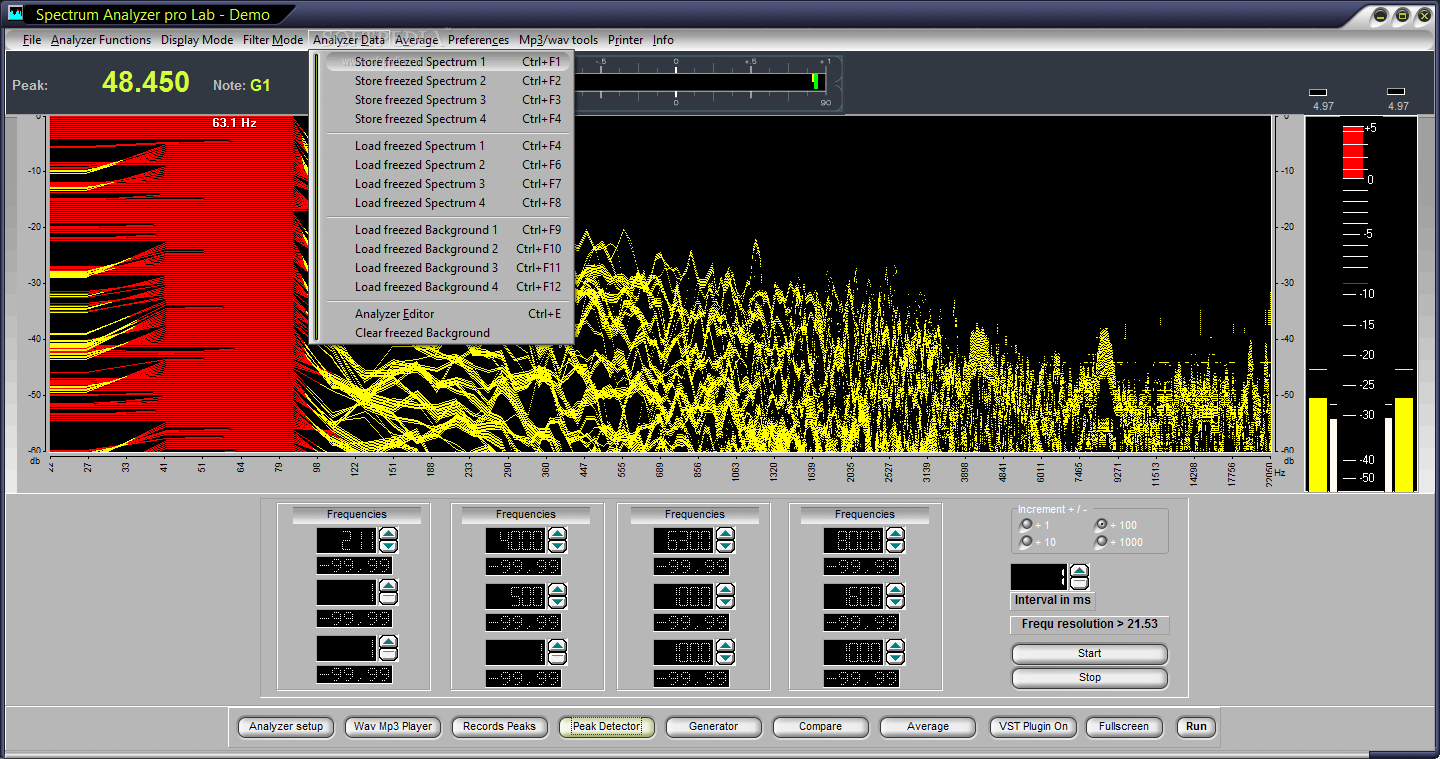Increase the 8000 frequency with up arrow
The width and height of the screenshot is (1440, 759).
point(896,534)
